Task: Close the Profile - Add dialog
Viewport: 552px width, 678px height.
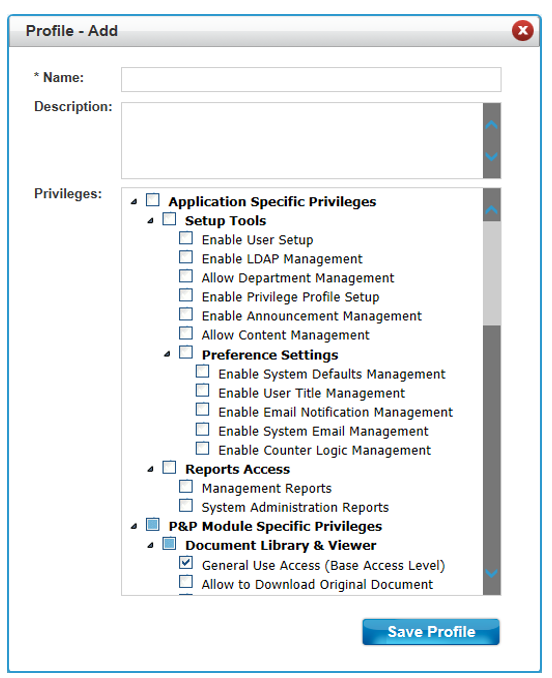Action: pyautogui.click(x=522, y=31)
